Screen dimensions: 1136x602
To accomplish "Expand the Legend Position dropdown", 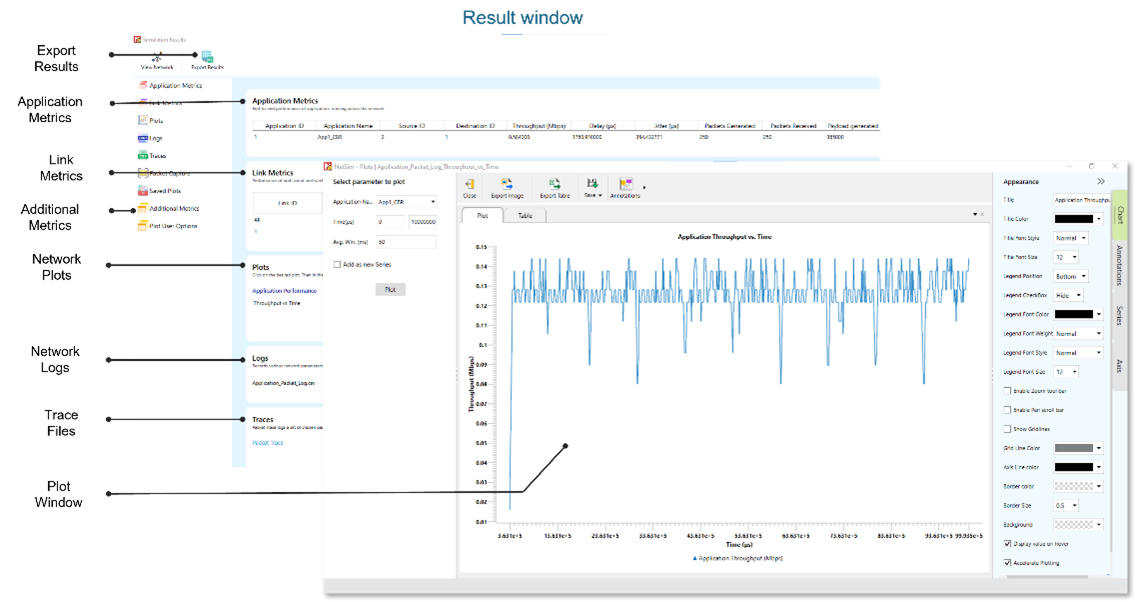I will point(1070,276).
